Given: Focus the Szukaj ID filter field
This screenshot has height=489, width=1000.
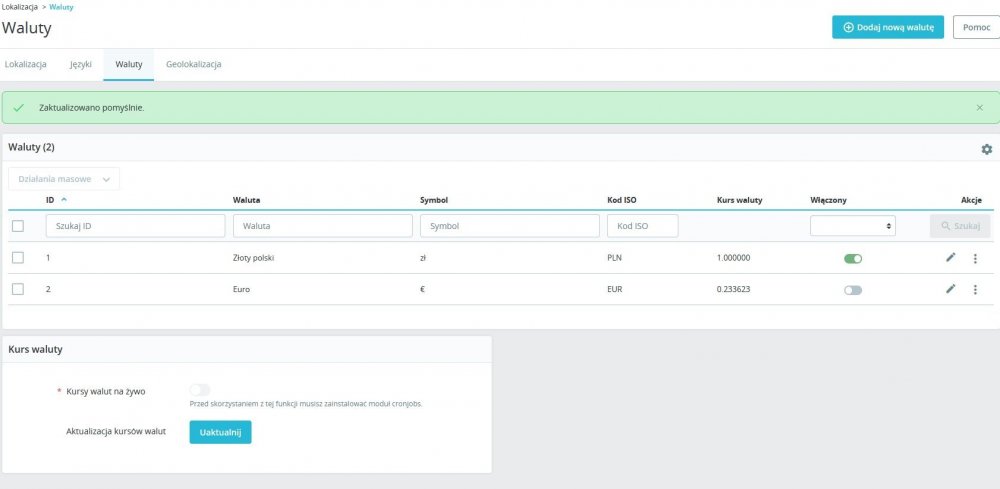Looking at the screenshot, I should (x=135, y=226).
